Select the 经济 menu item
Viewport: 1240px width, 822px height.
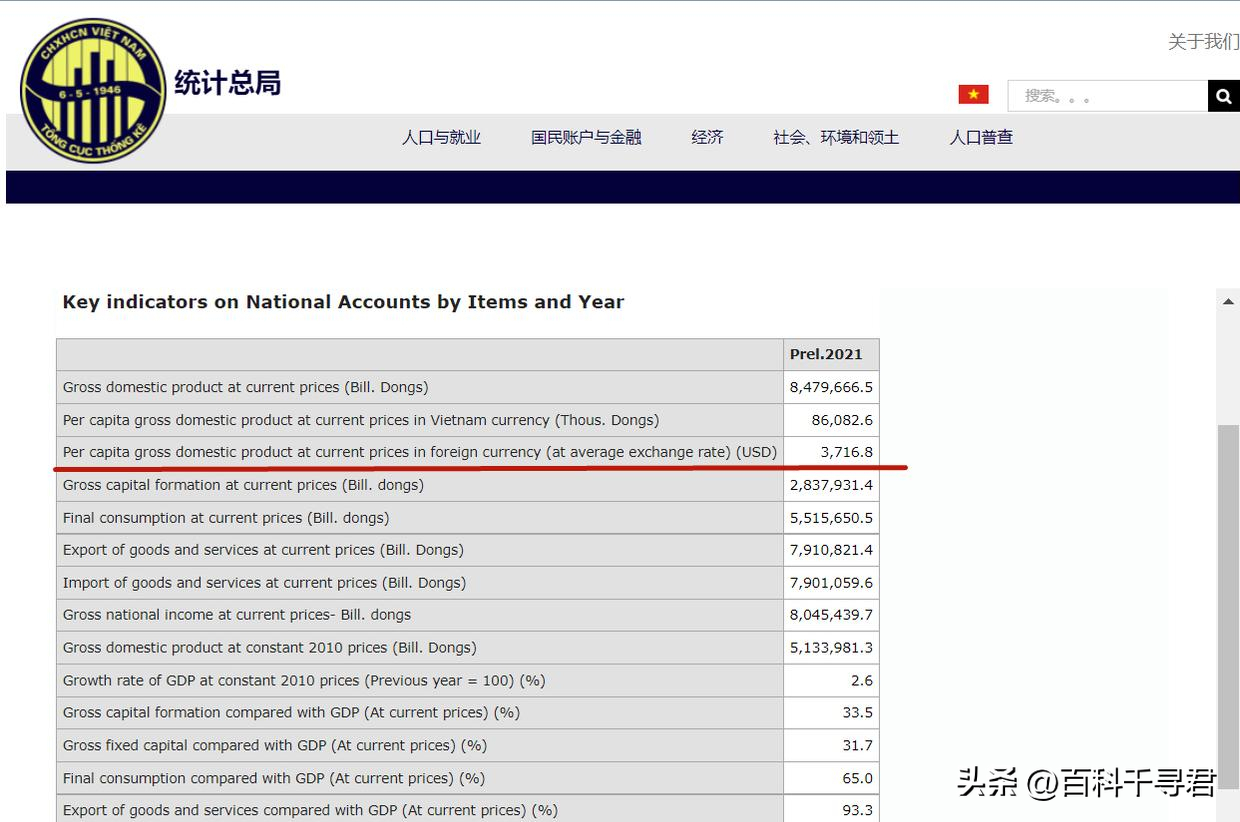pyautogui.click(x=707, y=138)
